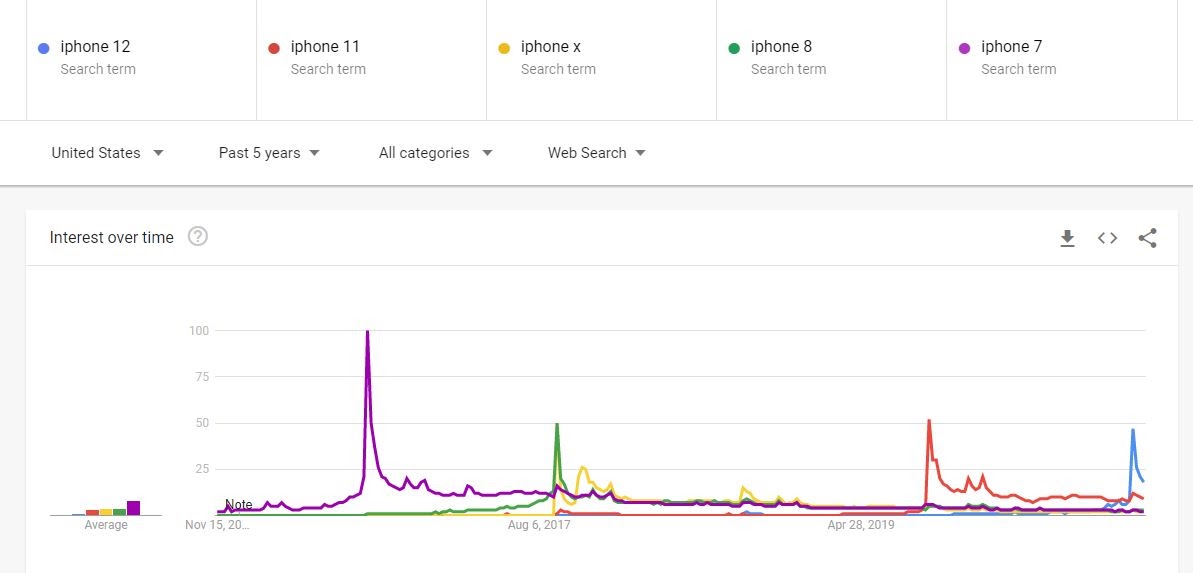Open the help icon beside Interest over time
Screen dimensions: 1193x573
tap(198, 237)
